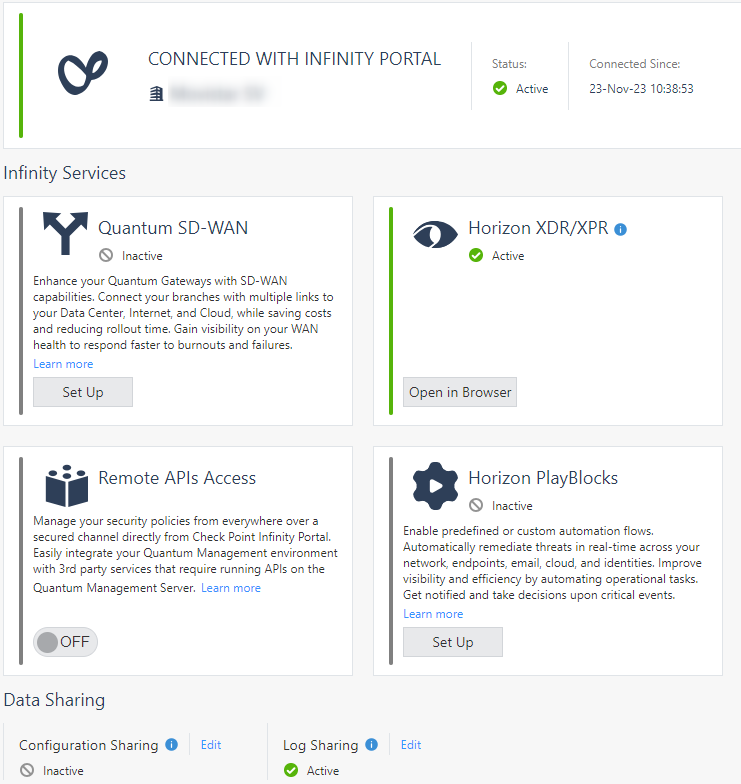Viewport: 741px width, 784px height.
Task: Click info icon beside Log Sharing
Action: click(x=372, y=745)
